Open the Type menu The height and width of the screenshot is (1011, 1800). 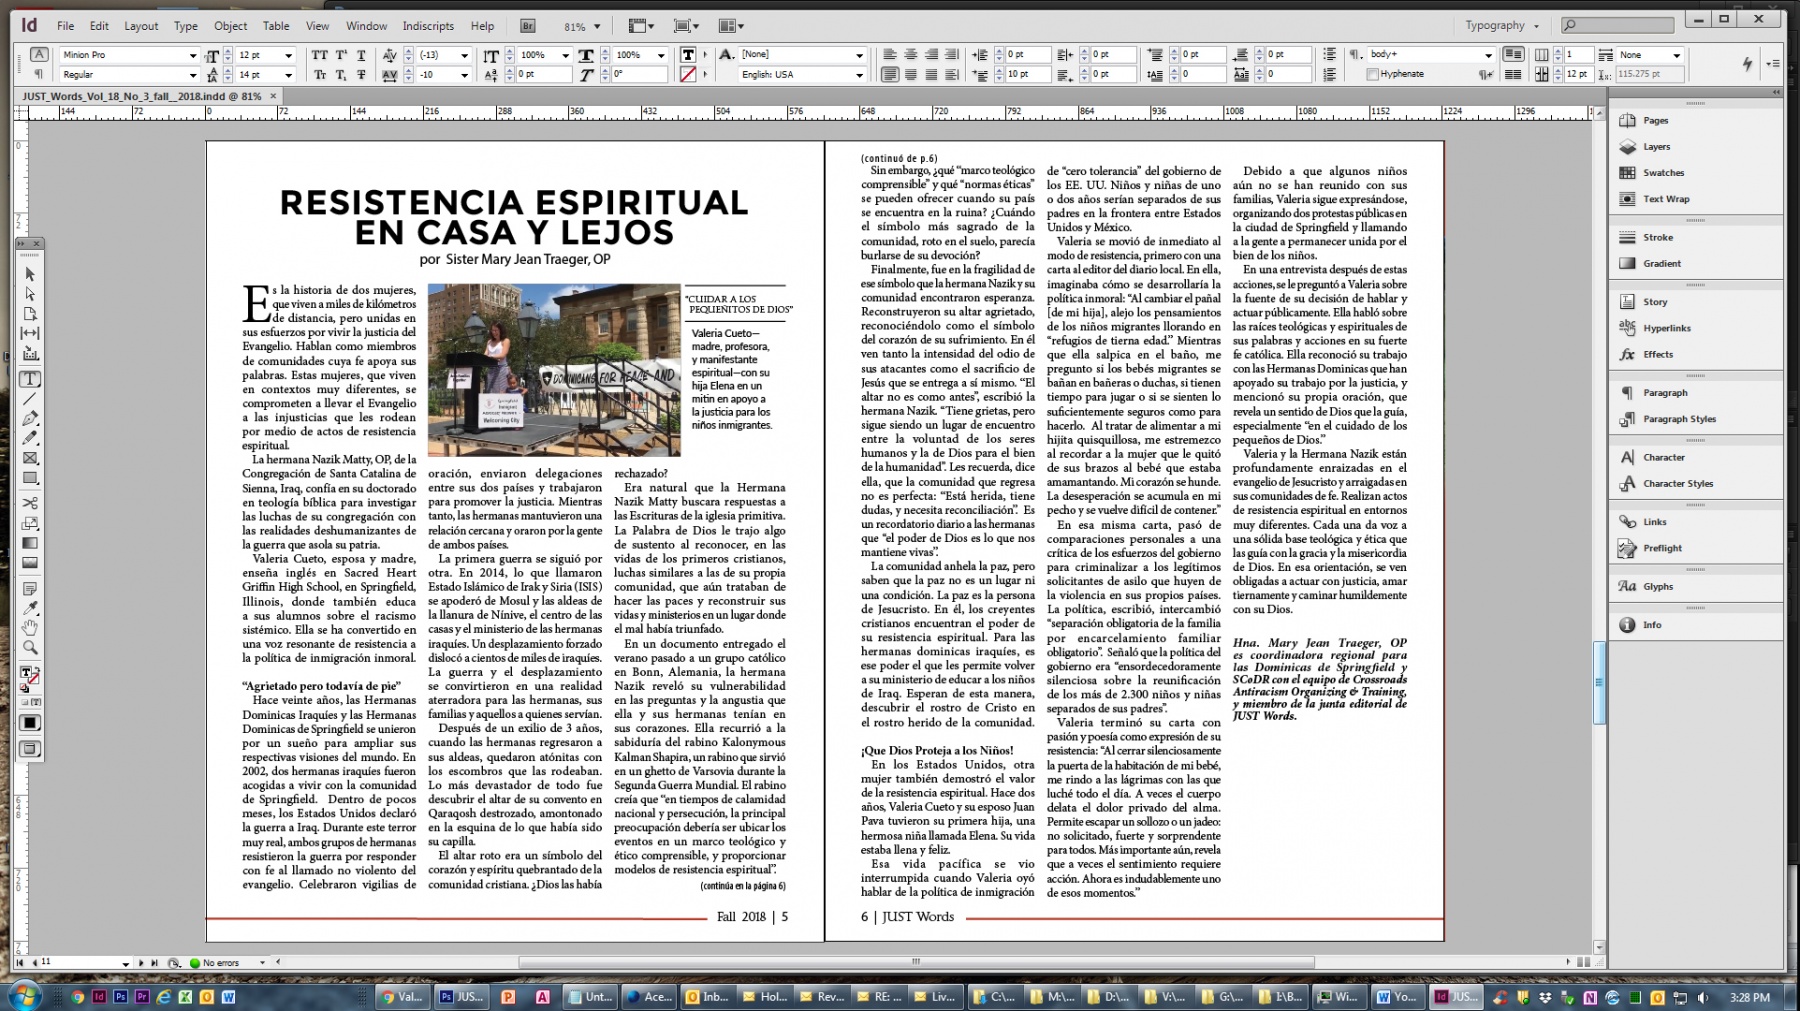tap(185, 26)
